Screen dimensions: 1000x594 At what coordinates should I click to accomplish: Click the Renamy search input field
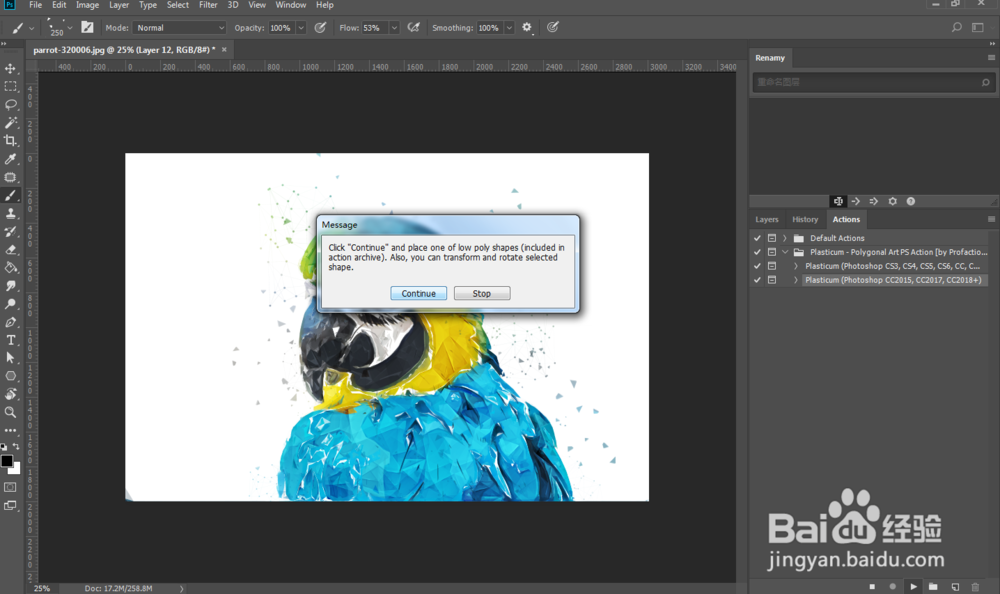pos(873,82)
